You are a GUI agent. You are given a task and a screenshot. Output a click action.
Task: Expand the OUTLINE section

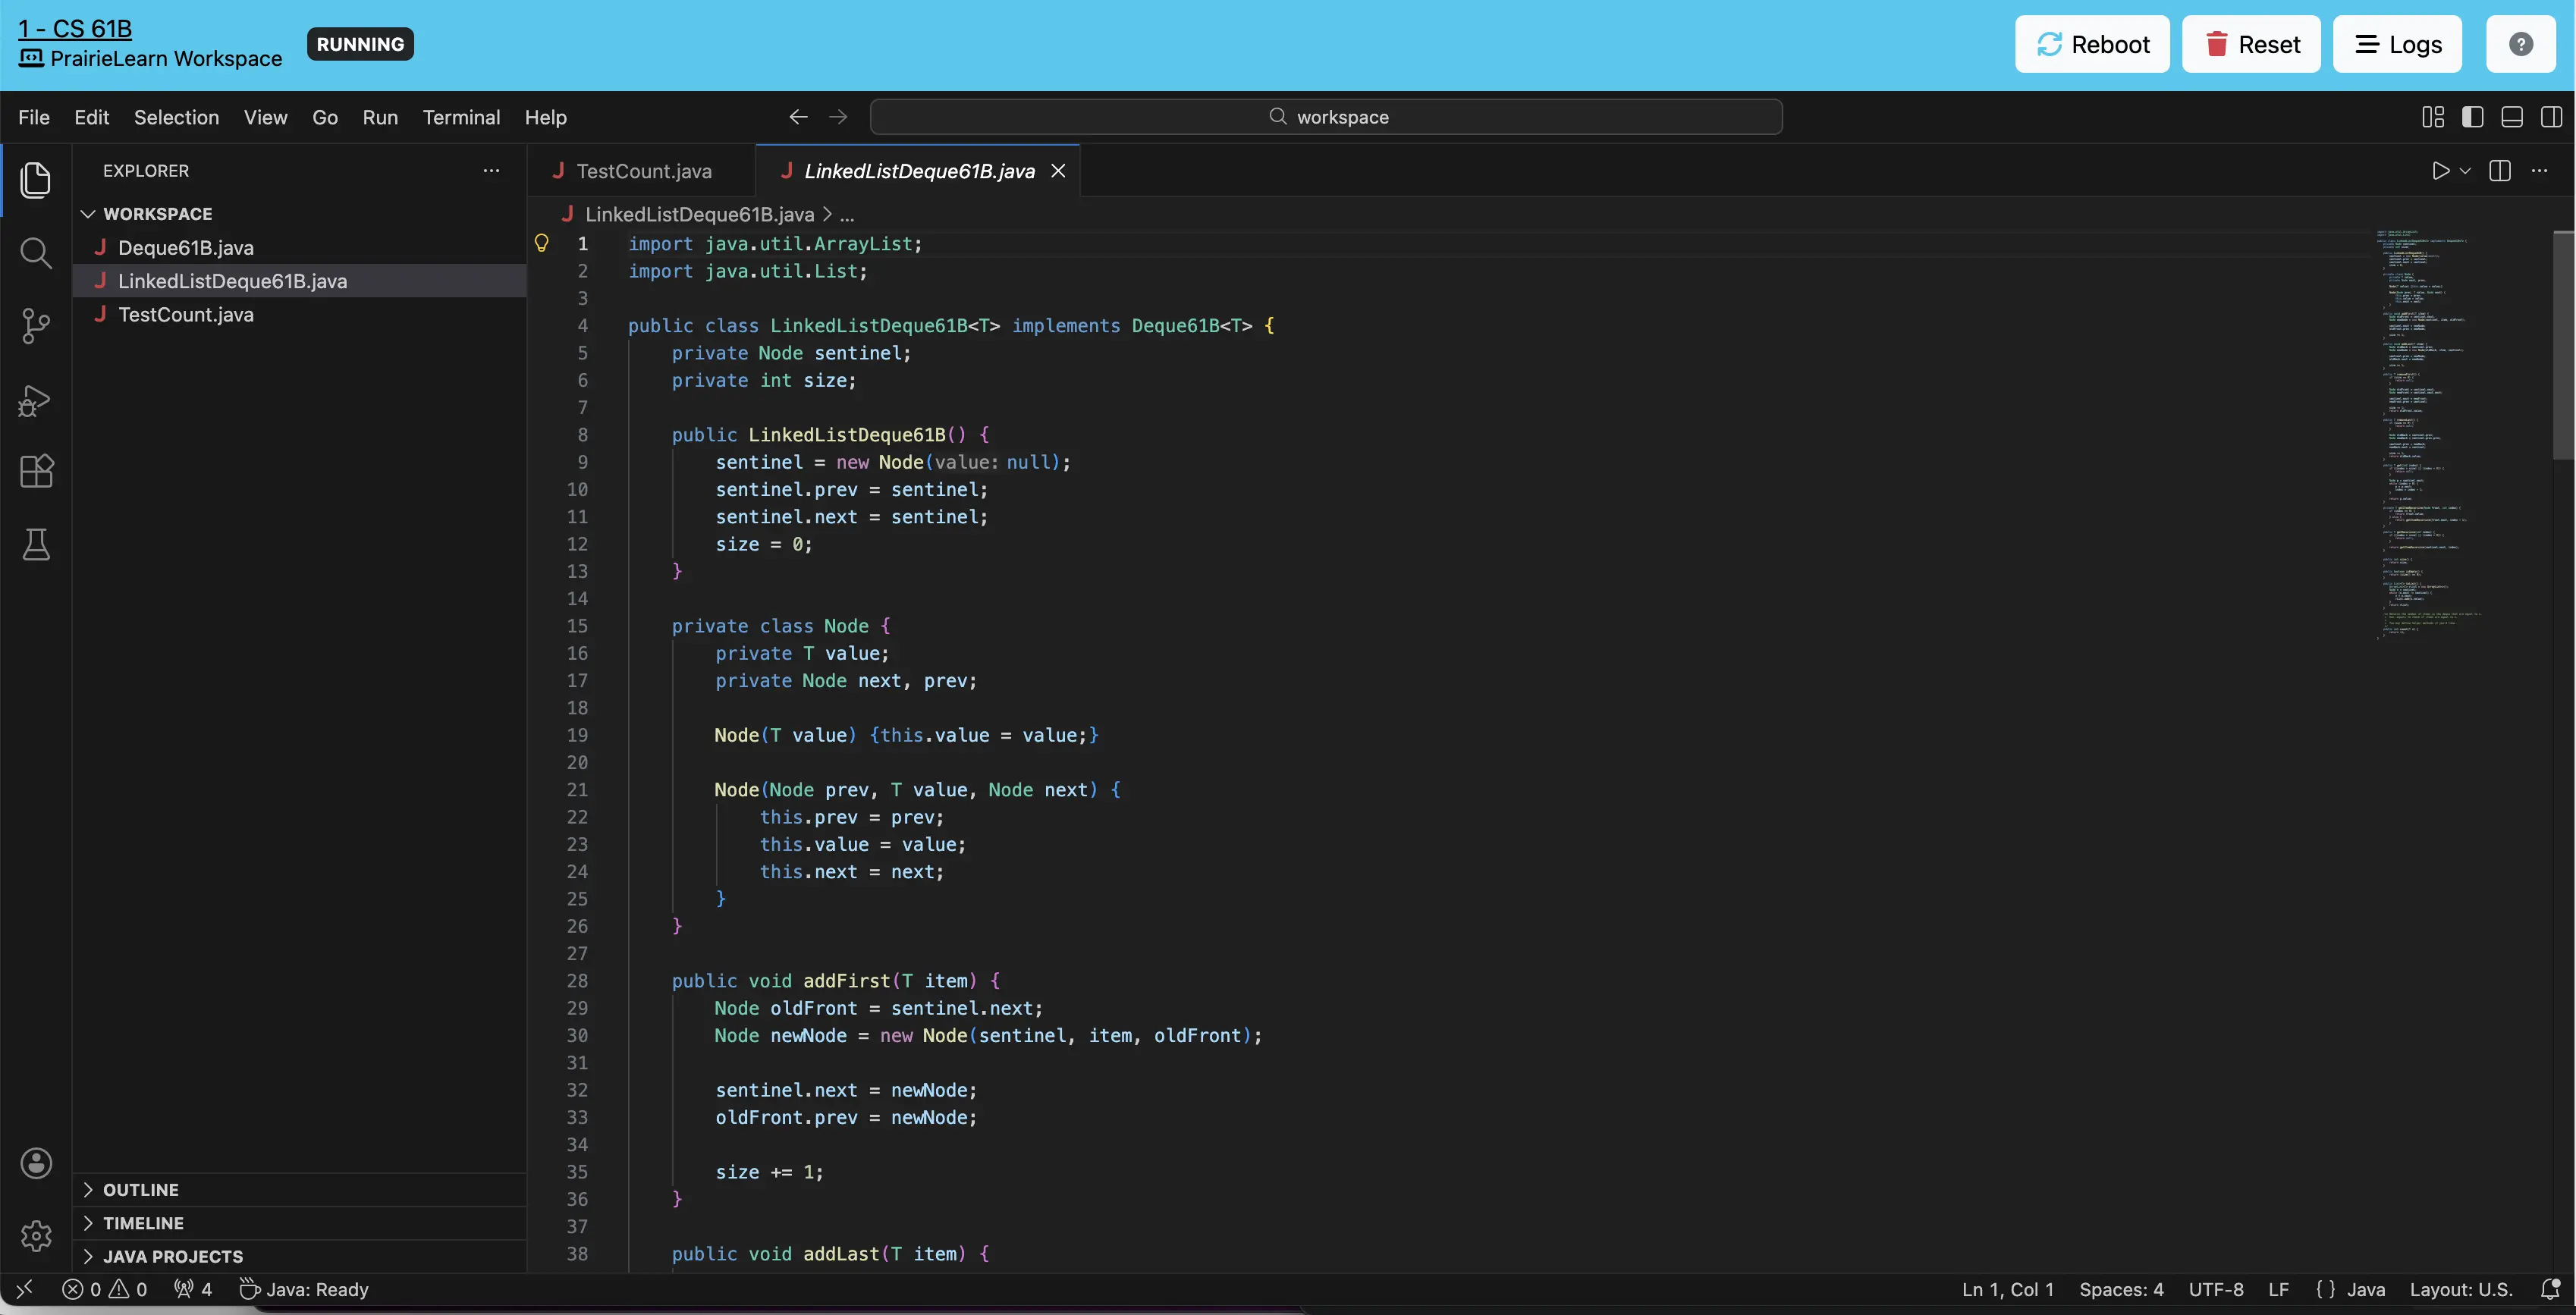click(141, 1190)
